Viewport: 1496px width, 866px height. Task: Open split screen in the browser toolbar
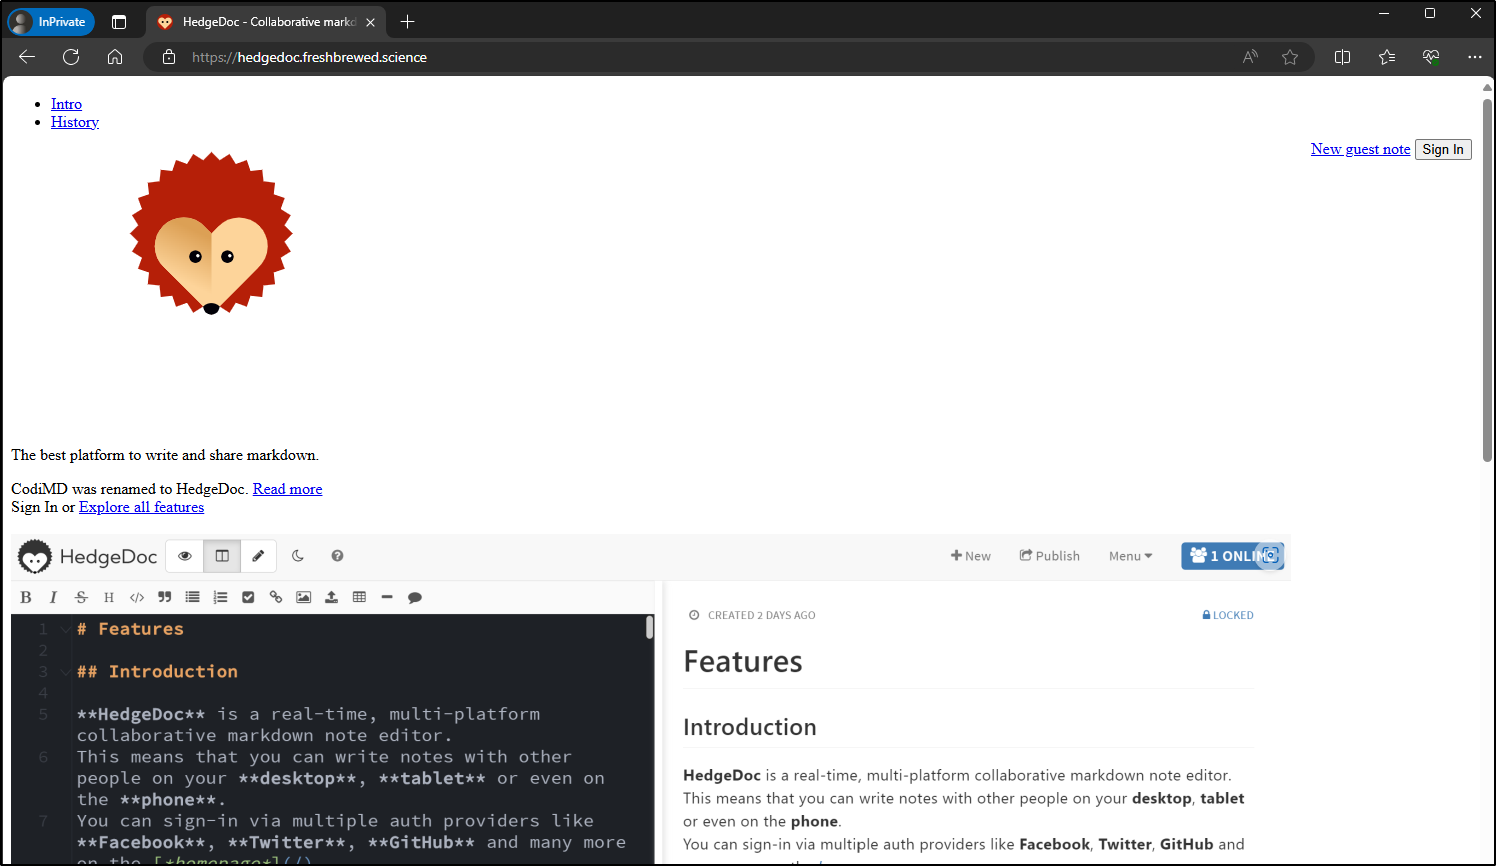pos(1343,57)
